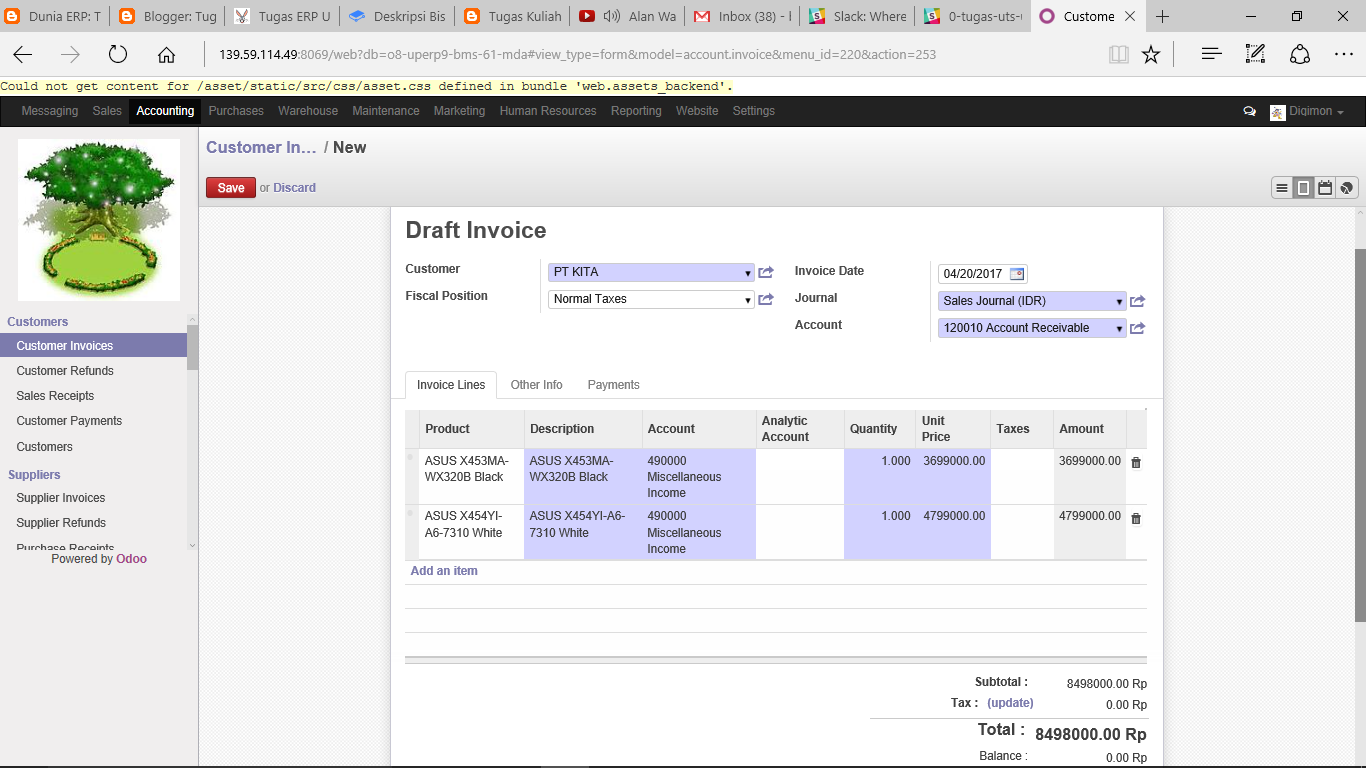Click the browser address bar URL
1366x768 pixels.
point(577,55)
